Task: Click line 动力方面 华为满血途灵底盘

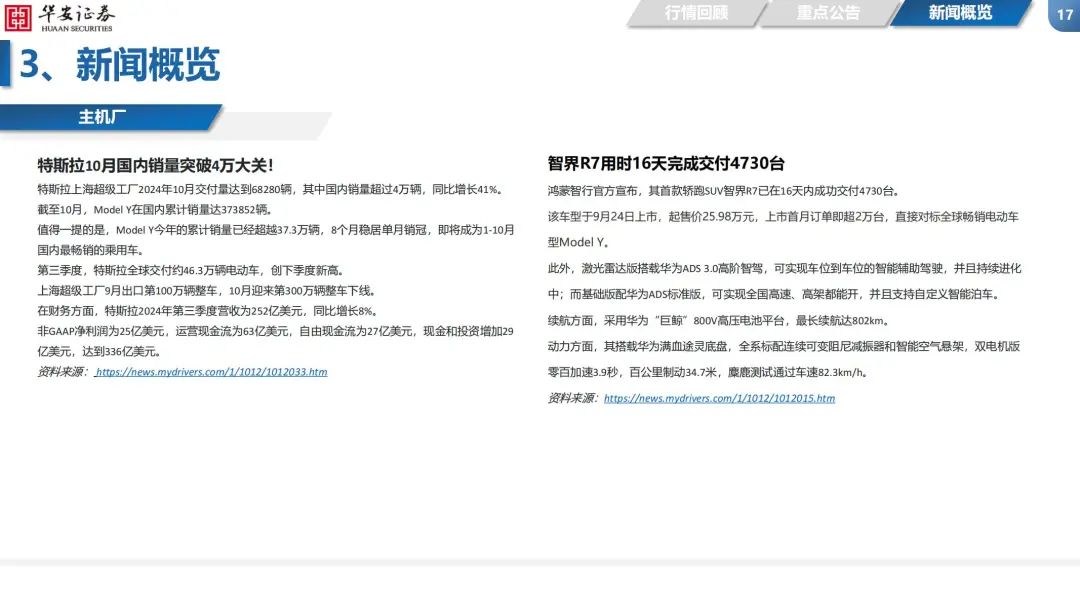Action: click(784, 346)
